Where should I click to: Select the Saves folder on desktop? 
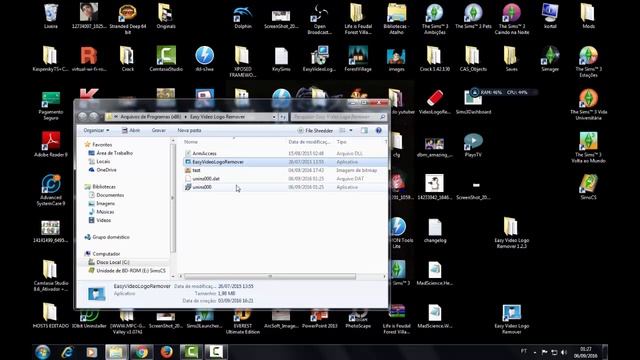point(511,59)
